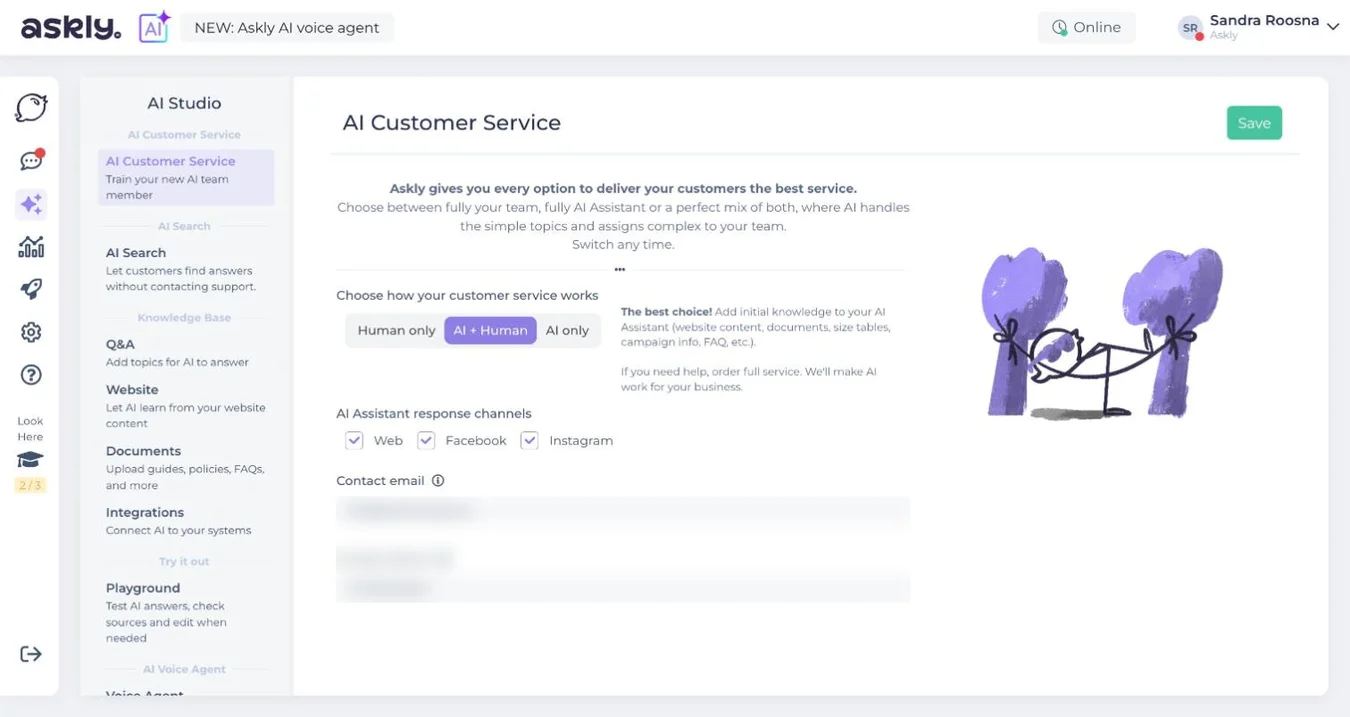1350x717 pixels.
Task: Uncheck the Instagram channel checkbox
Action: pyautogui.click(x=530, y=440)
